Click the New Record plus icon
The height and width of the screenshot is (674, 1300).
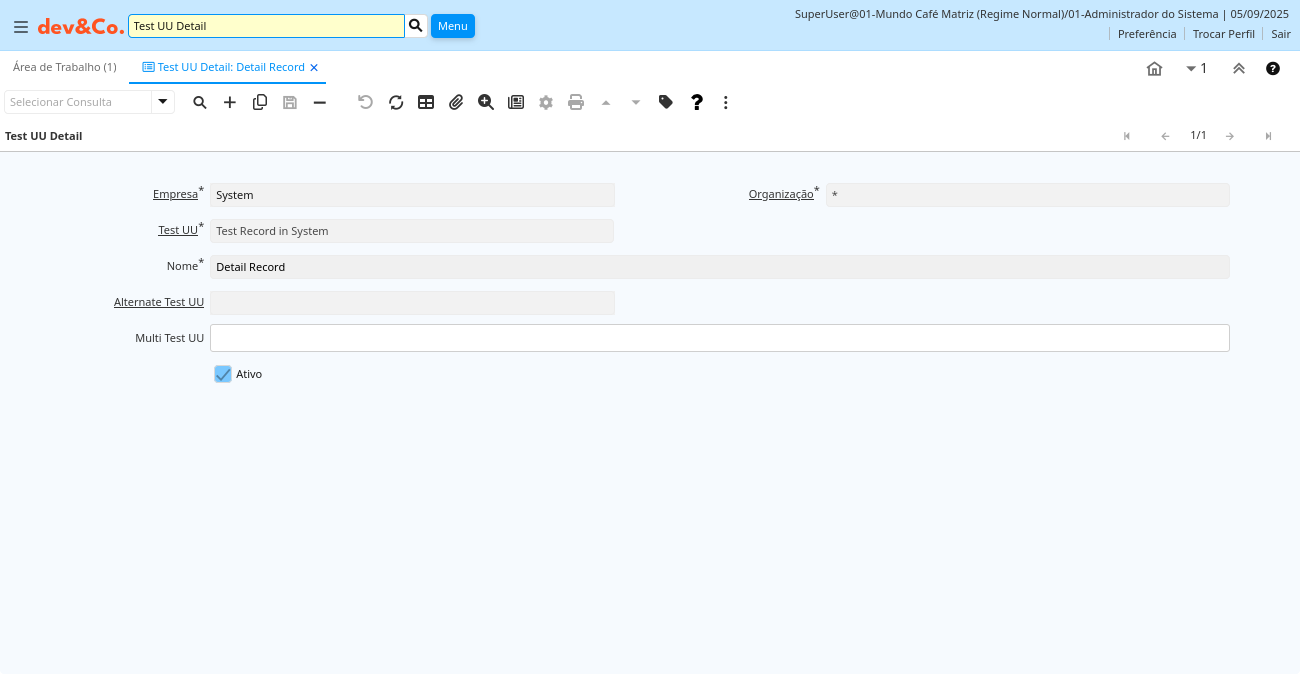click(x=230, y=102)
